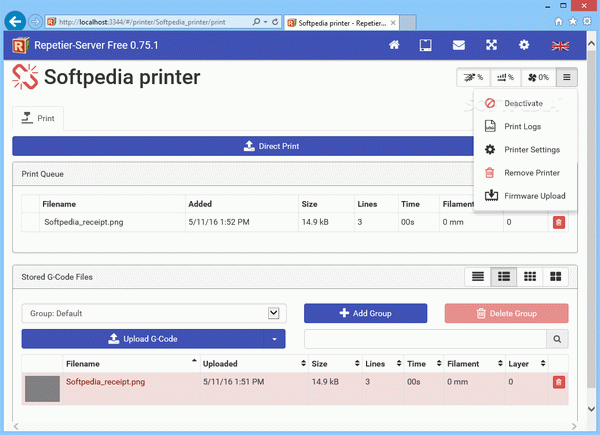Viewport: 600px width, 435px height.
Task: Select Deactivate from printer menu
Action: [x=525, y=103]
